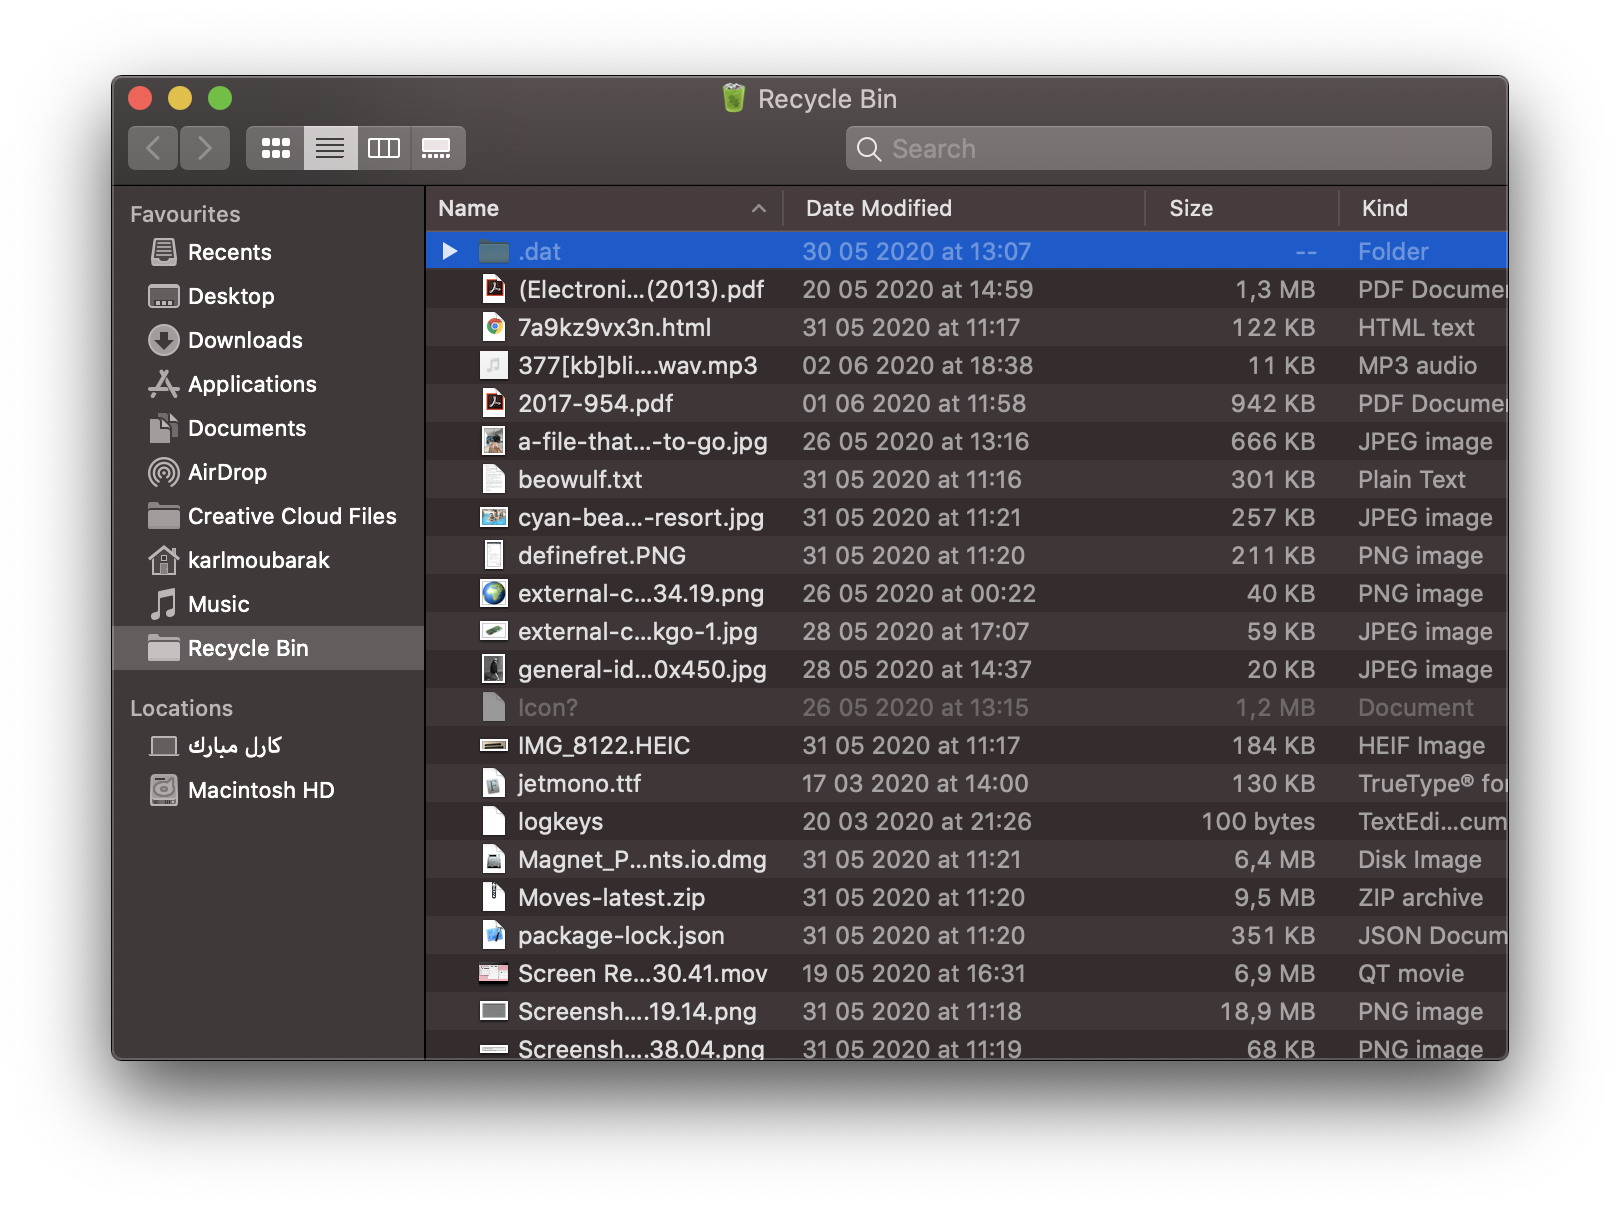Click the thumbnail of external-c...kgo-1.jpg
The height and width of the screenshot is (1208, 1620).
(x=494, y=631)
